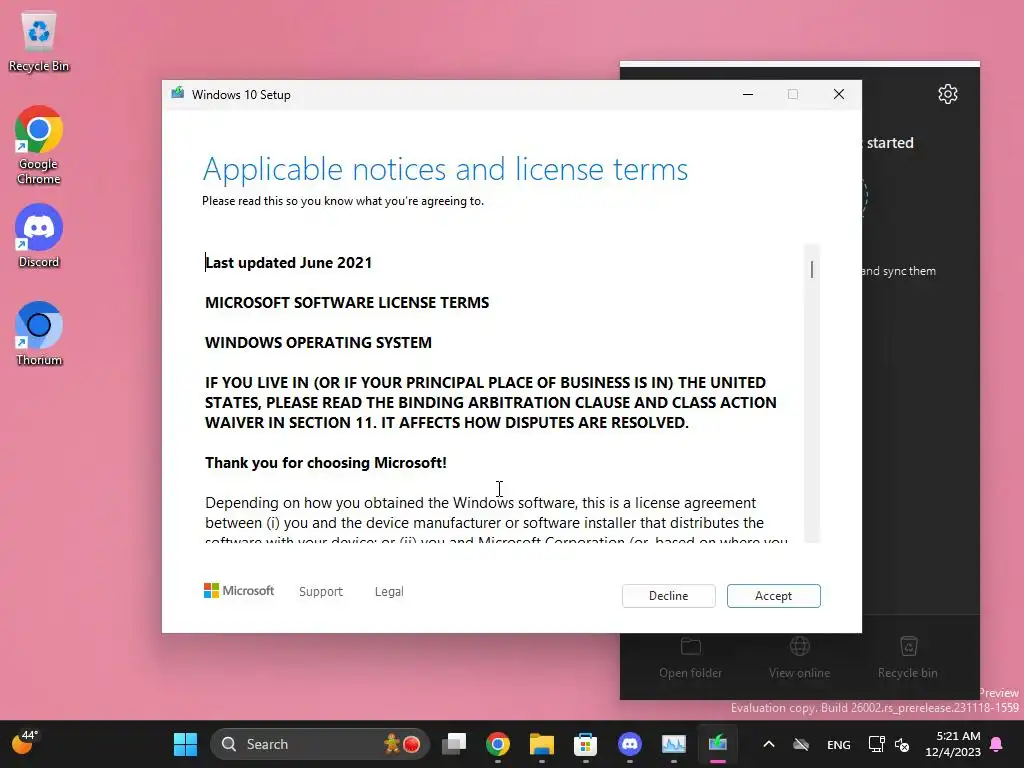Select the Google Chrome desktop shortcut
The width and height of the screenshot is (1024, 768).
[39, 145]
